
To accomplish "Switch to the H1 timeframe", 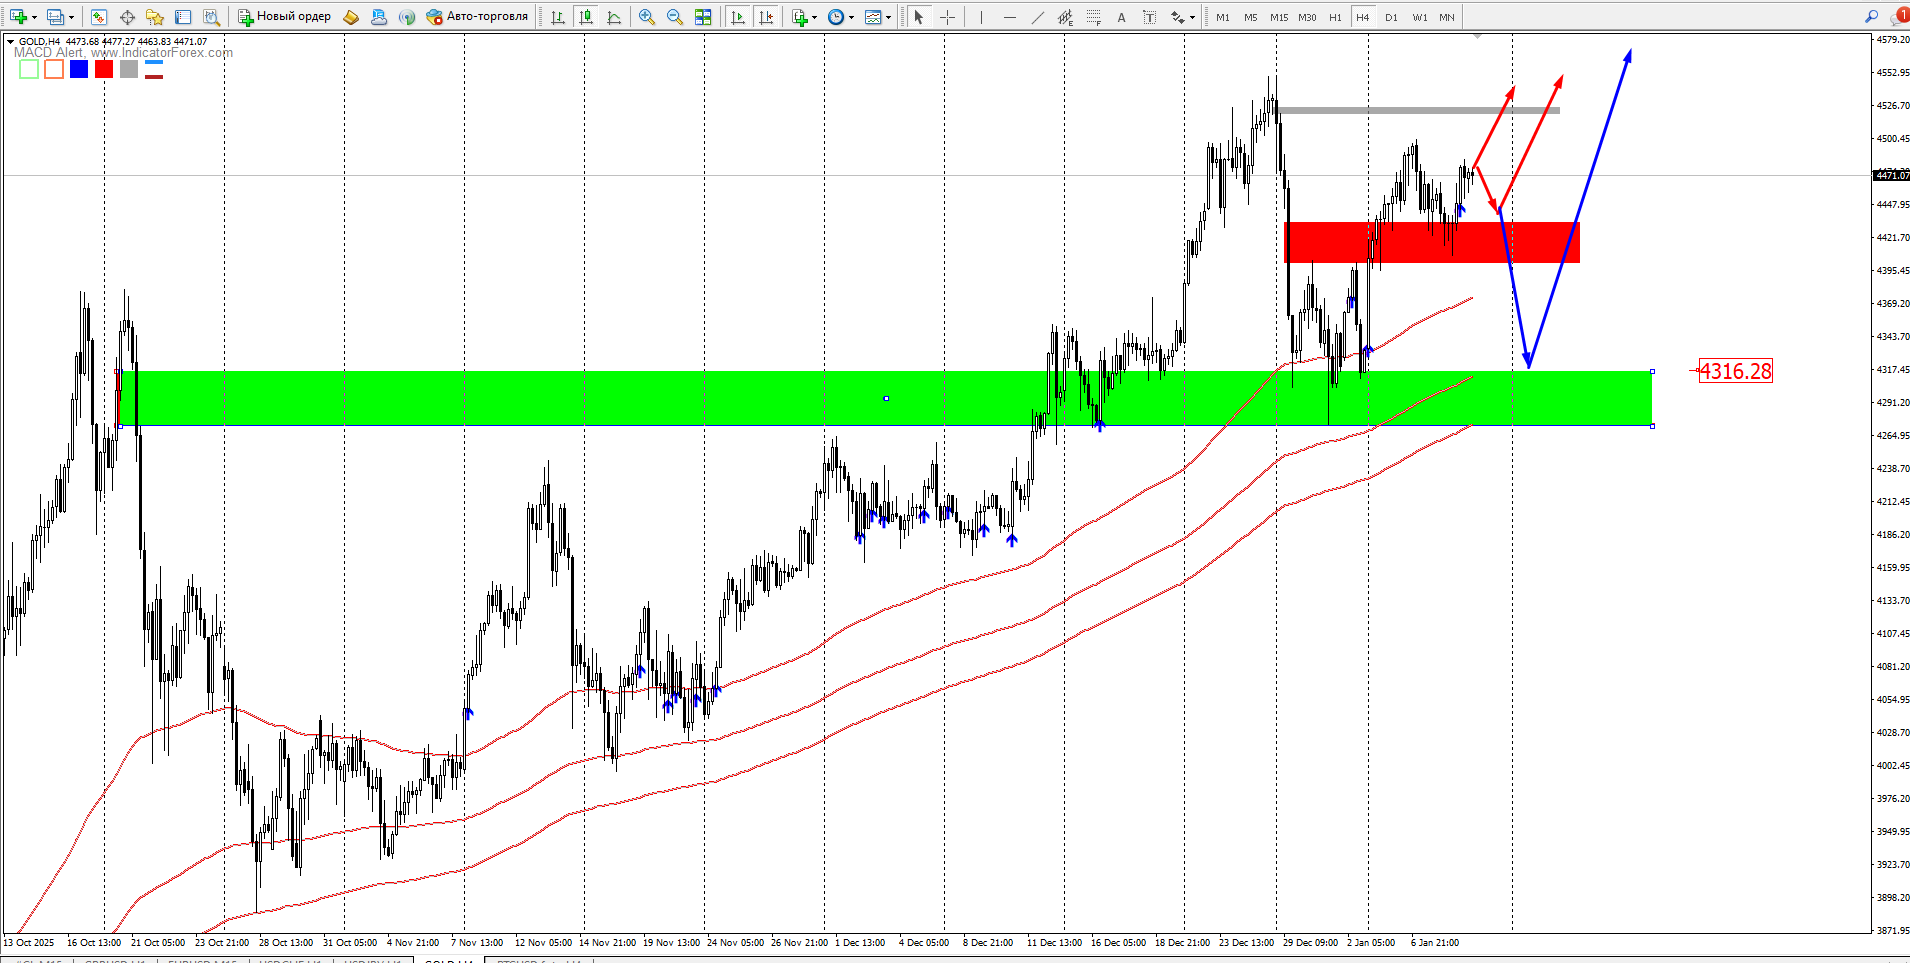I will pyautogui.click(x=1335, y=17).
